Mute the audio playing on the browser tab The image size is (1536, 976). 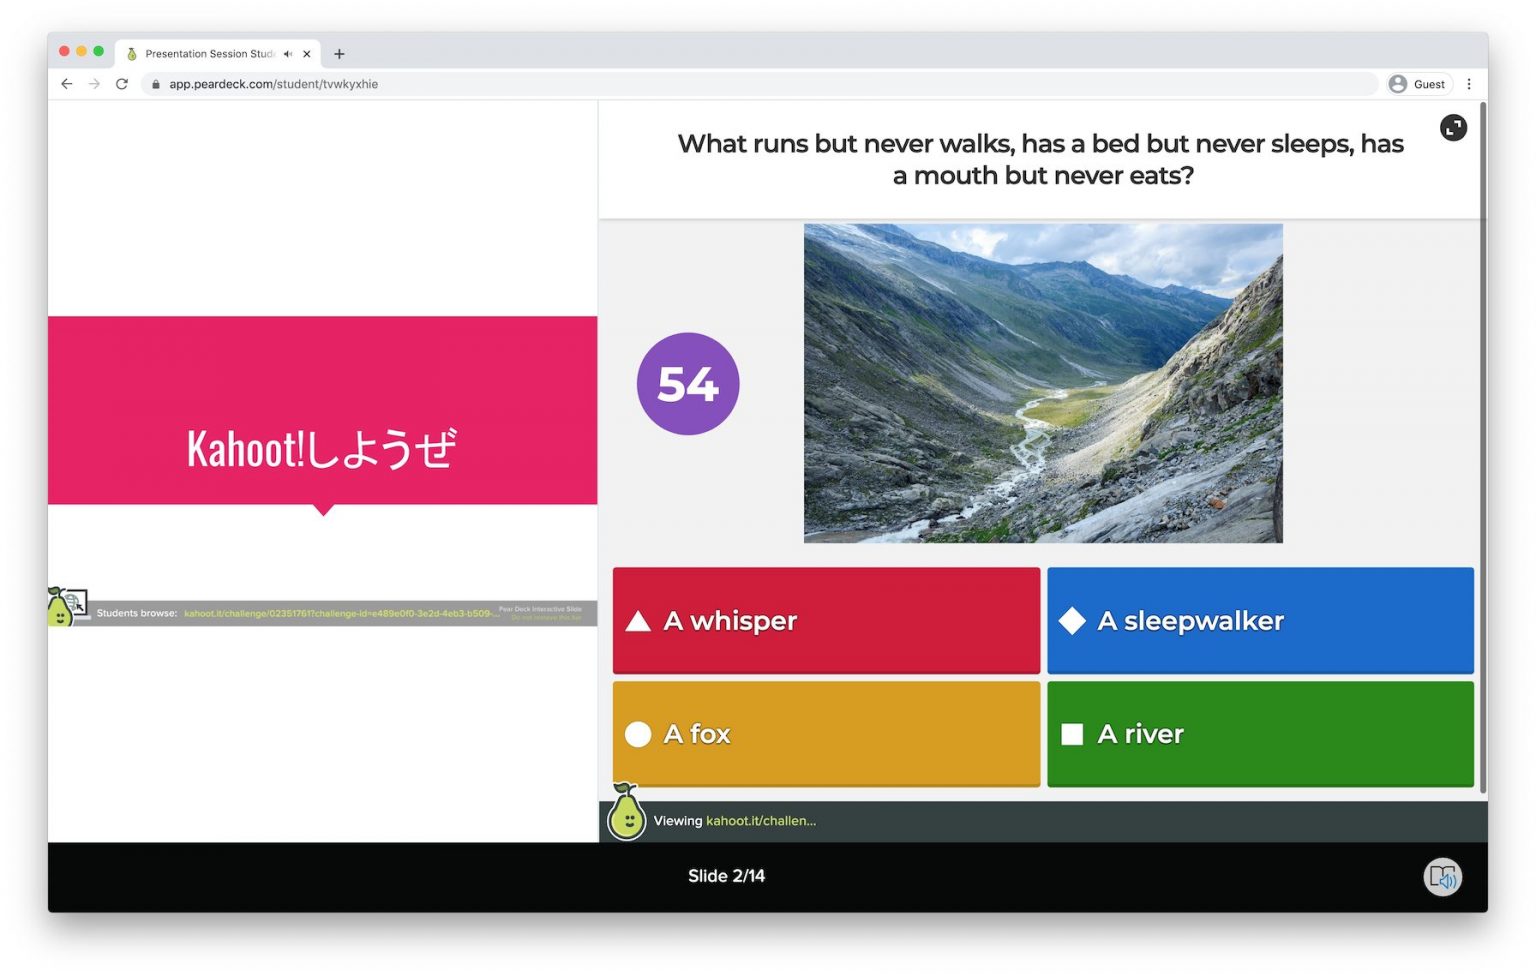pyautogui.click(x=288, y=54)
